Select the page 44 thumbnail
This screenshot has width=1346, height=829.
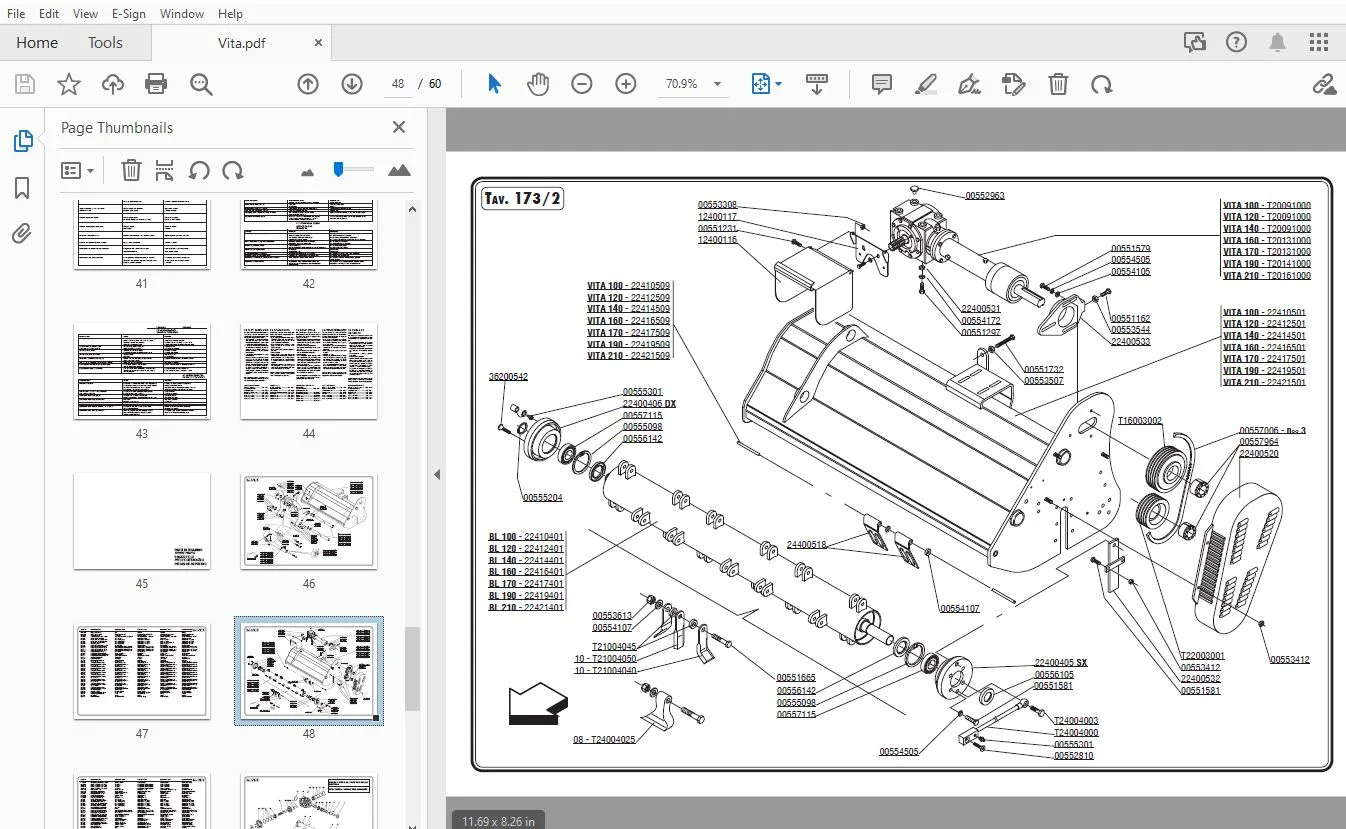tap(309, 371)
